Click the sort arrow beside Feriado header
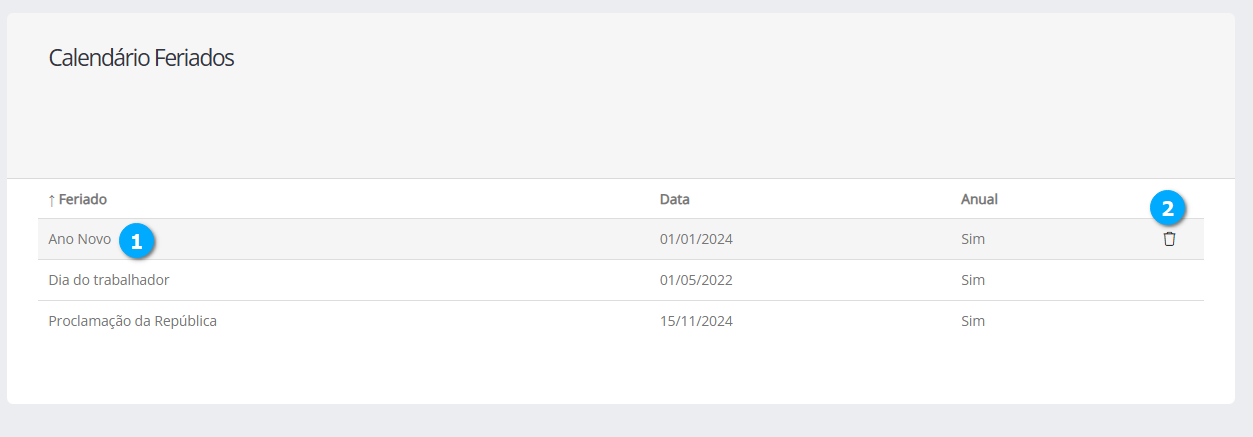Screen dimensions: 1253x437 pos(52,199)
